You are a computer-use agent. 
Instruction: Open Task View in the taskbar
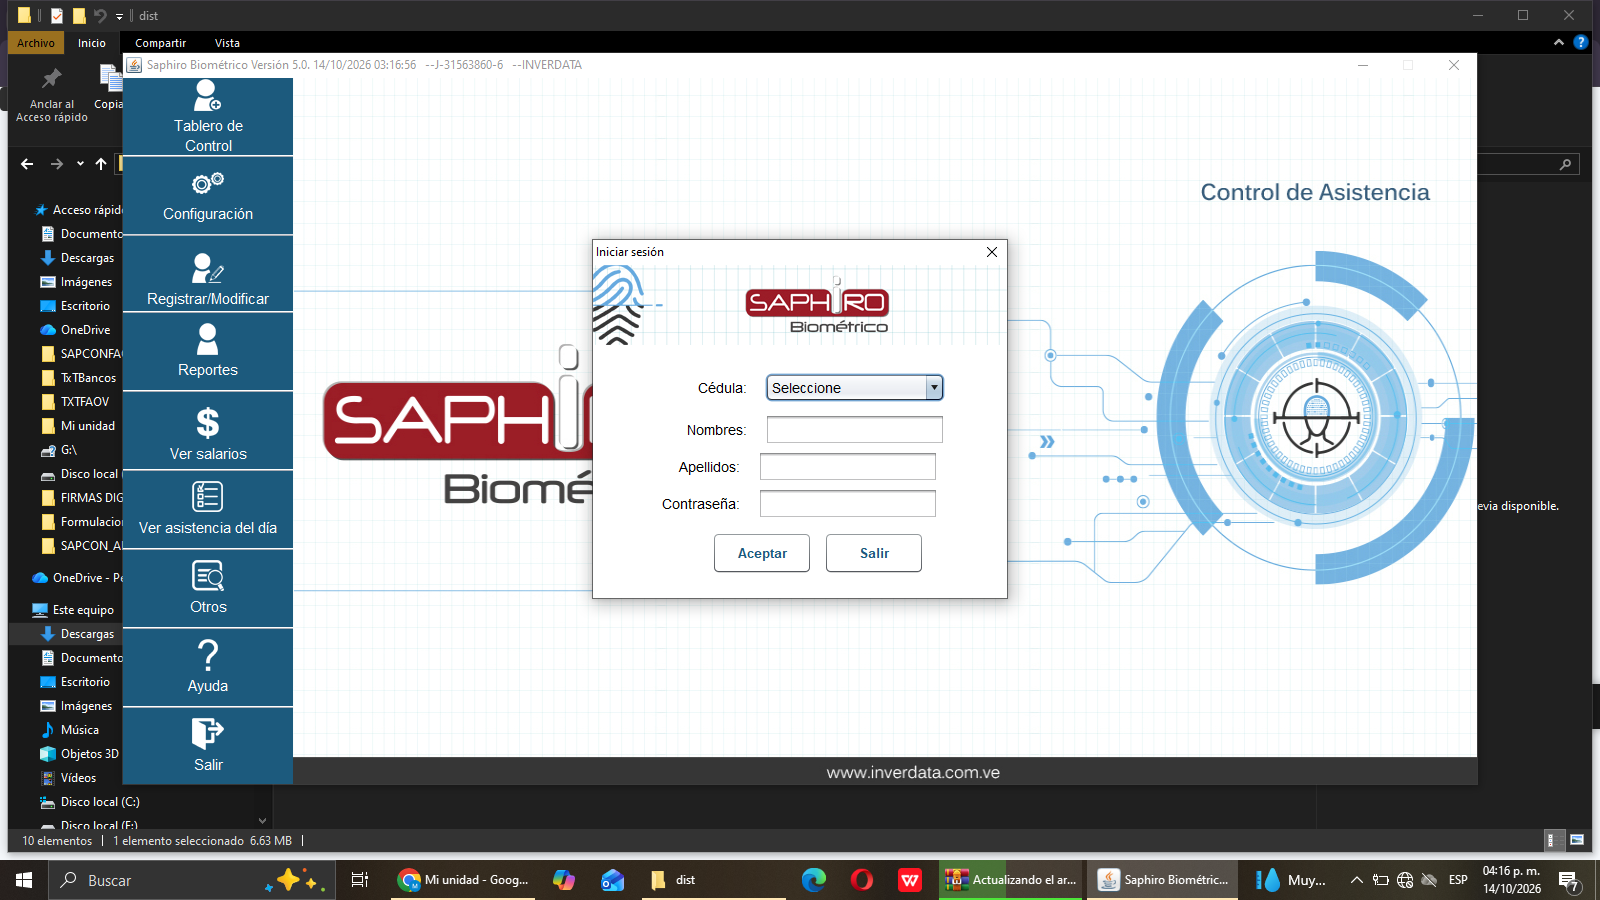click(360, 880)
